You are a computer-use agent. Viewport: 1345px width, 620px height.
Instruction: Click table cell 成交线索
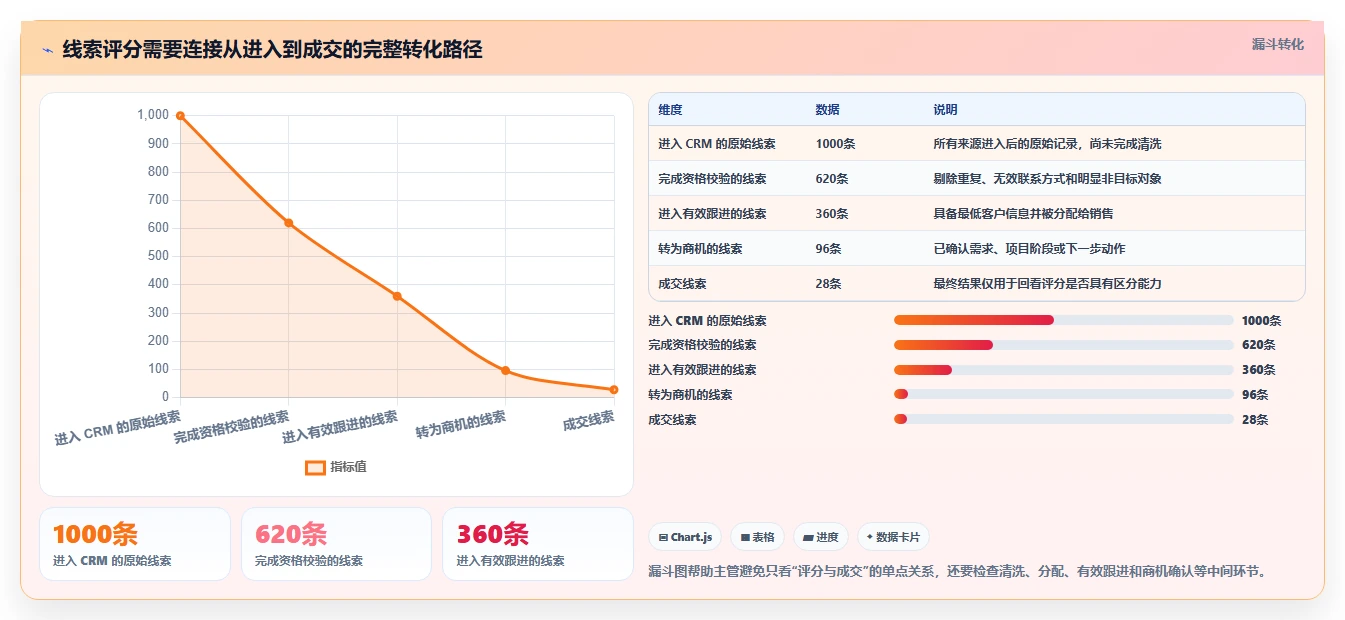(x=682, y=284)
